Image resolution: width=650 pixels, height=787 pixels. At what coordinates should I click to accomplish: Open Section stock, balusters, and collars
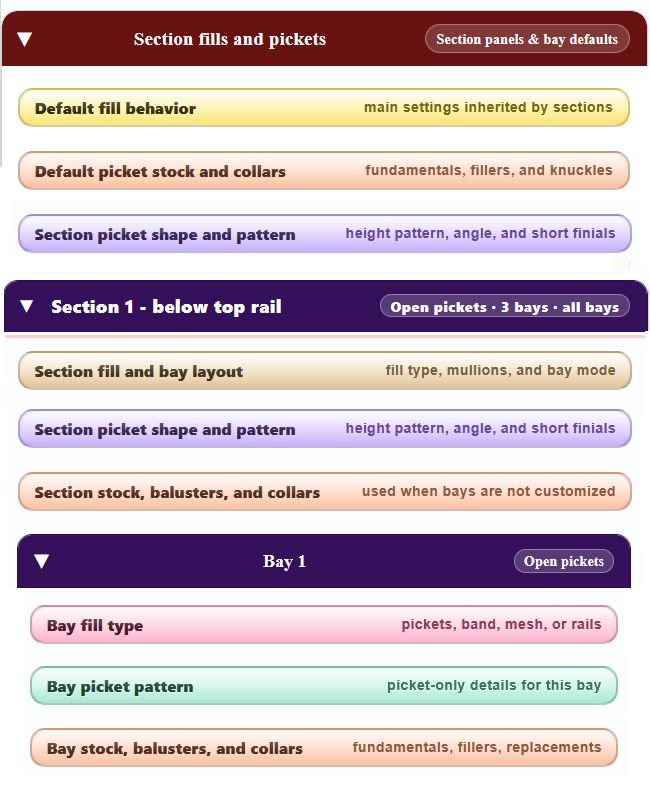[325, 491]
